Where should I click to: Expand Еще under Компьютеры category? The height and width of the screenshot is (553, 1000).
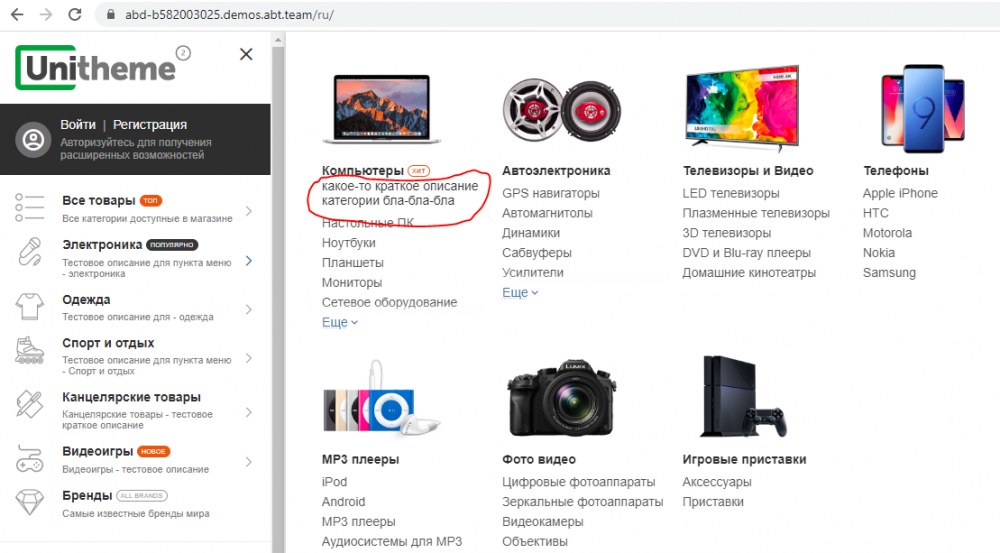(339, 322)
